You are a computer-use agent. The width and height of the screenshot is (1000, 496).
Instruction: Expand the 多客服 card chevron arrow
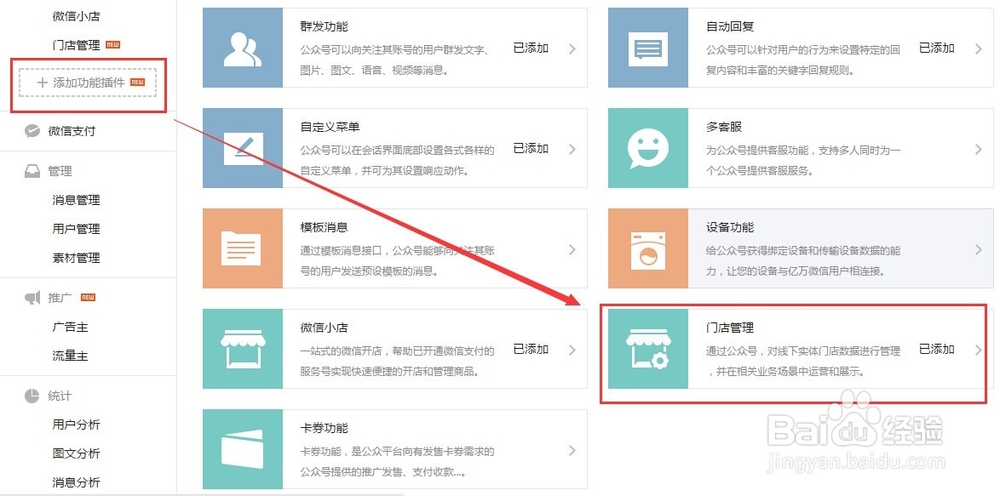(978, 149)
